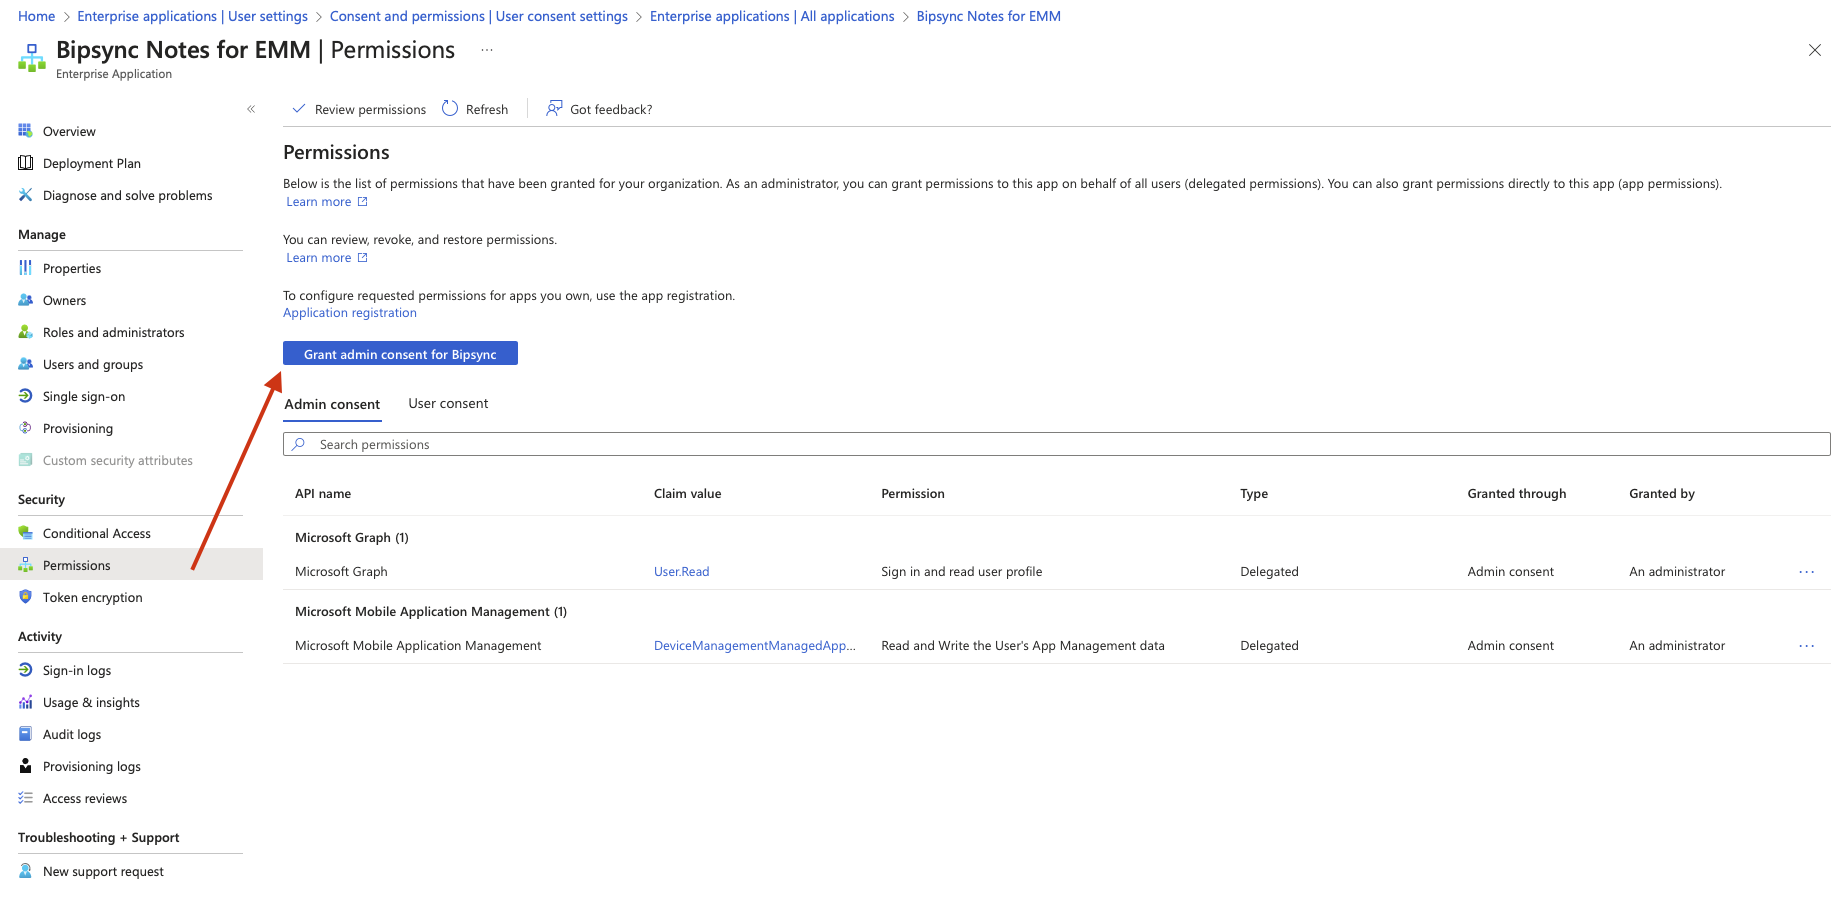Screen dimensions: 1840x904
Task: Open Provisioning logs icon
Action: pyautogui.click(x=25, y=766)
